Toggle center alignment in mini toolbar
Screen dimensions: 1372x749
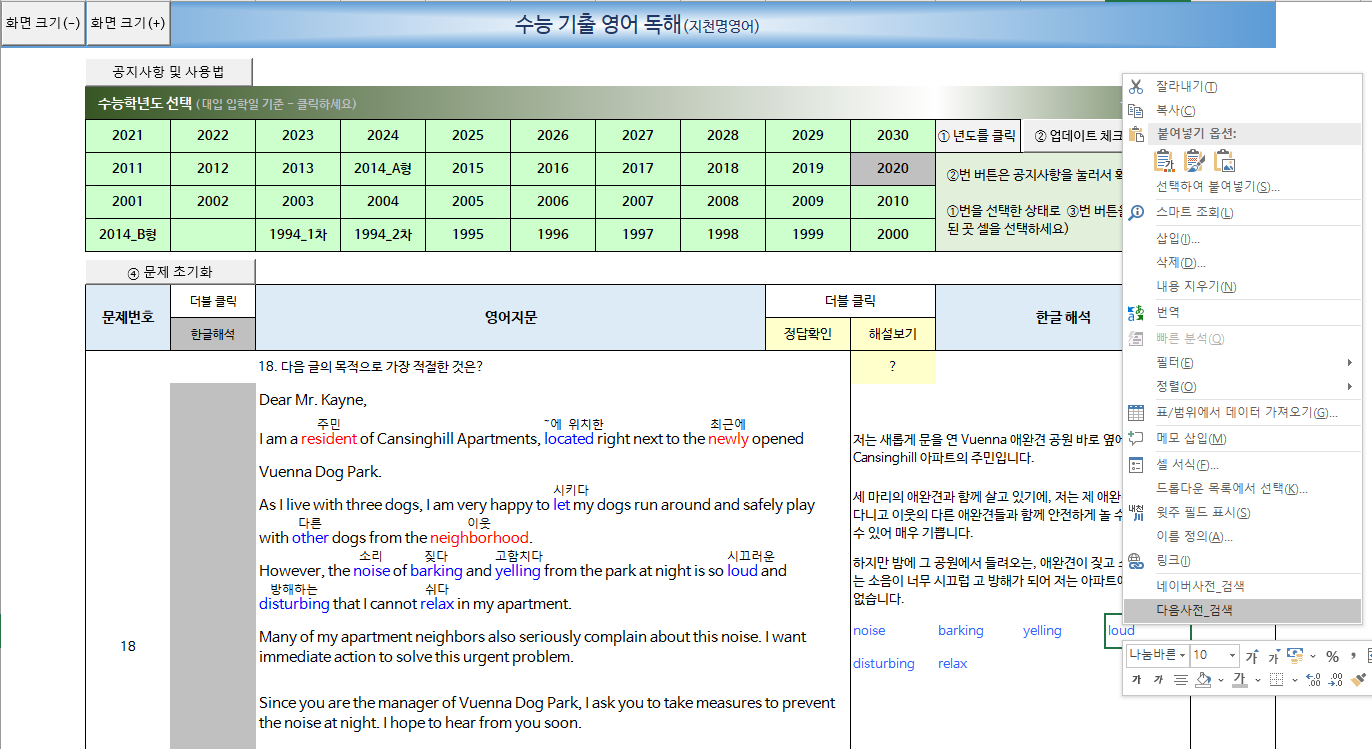[x=1180, y=680]
